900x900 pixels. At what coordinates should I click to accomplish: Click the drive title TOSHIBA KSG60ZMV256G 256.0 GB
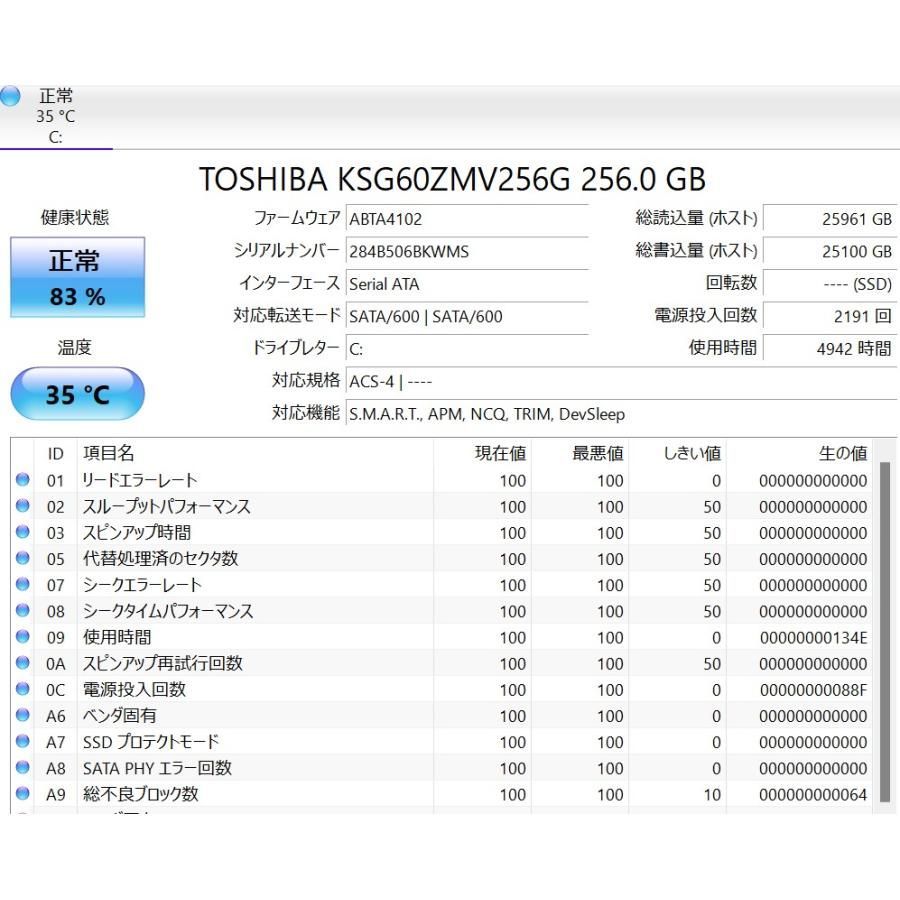pyautogui.click(x=452, y=179)
